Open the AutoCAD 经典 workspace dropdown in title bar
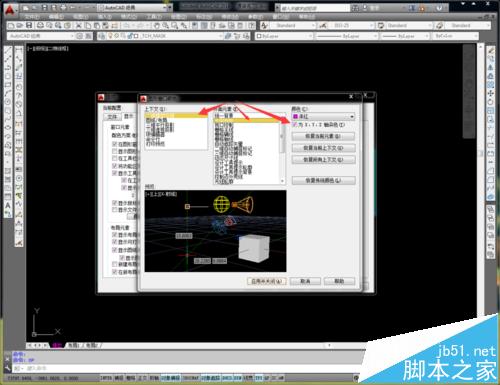Viewport: 500px width, 385px height. [135, 7]
